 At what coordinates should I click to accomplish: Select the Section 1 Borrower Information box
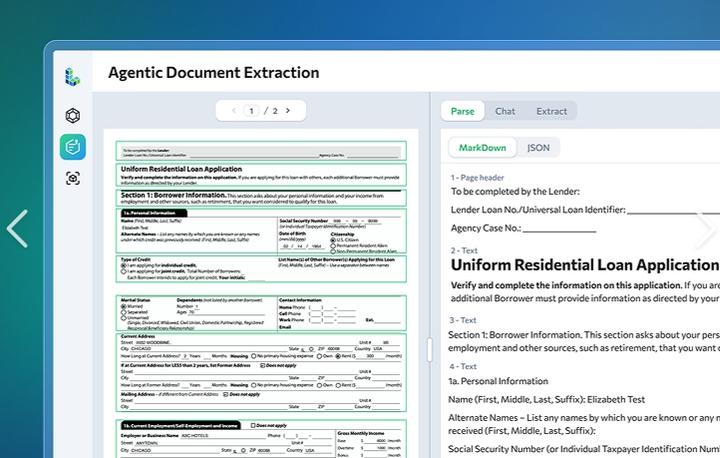point(261,198)
